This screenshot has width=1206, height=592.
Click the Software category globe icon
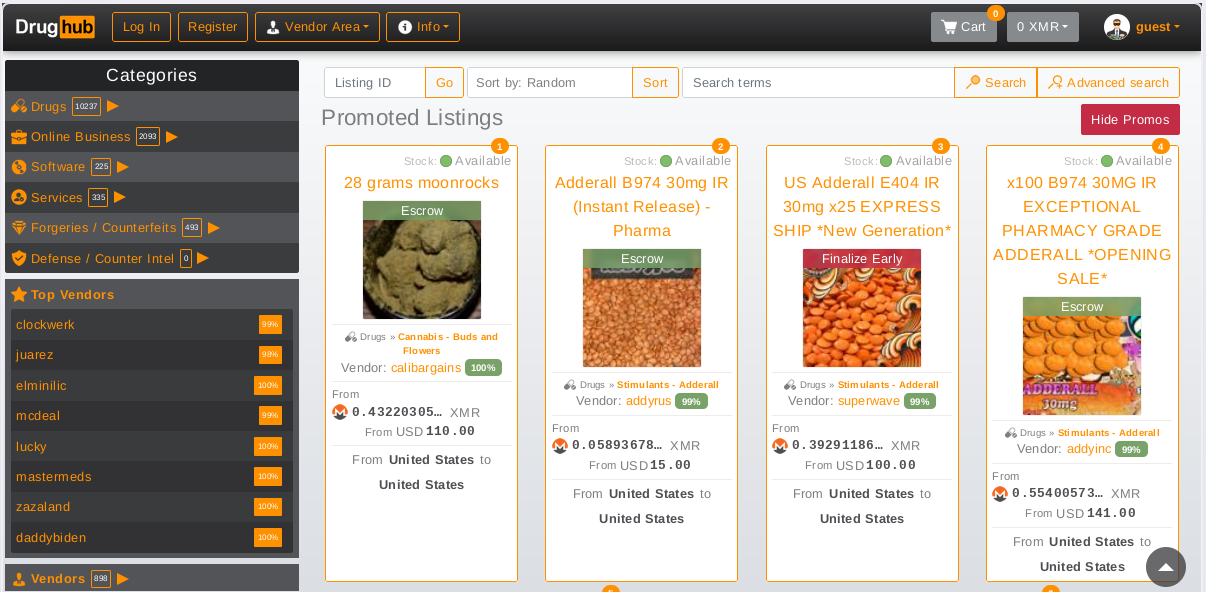pyautogui.click(x=19, y=167)
